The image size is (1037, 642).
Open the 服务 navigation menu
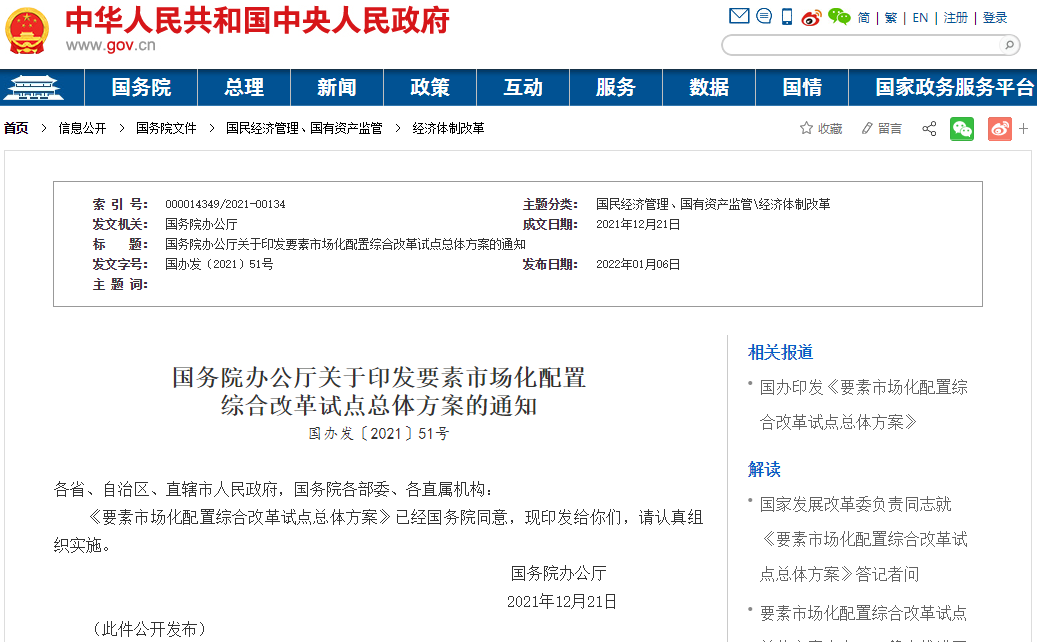[616, 88]
